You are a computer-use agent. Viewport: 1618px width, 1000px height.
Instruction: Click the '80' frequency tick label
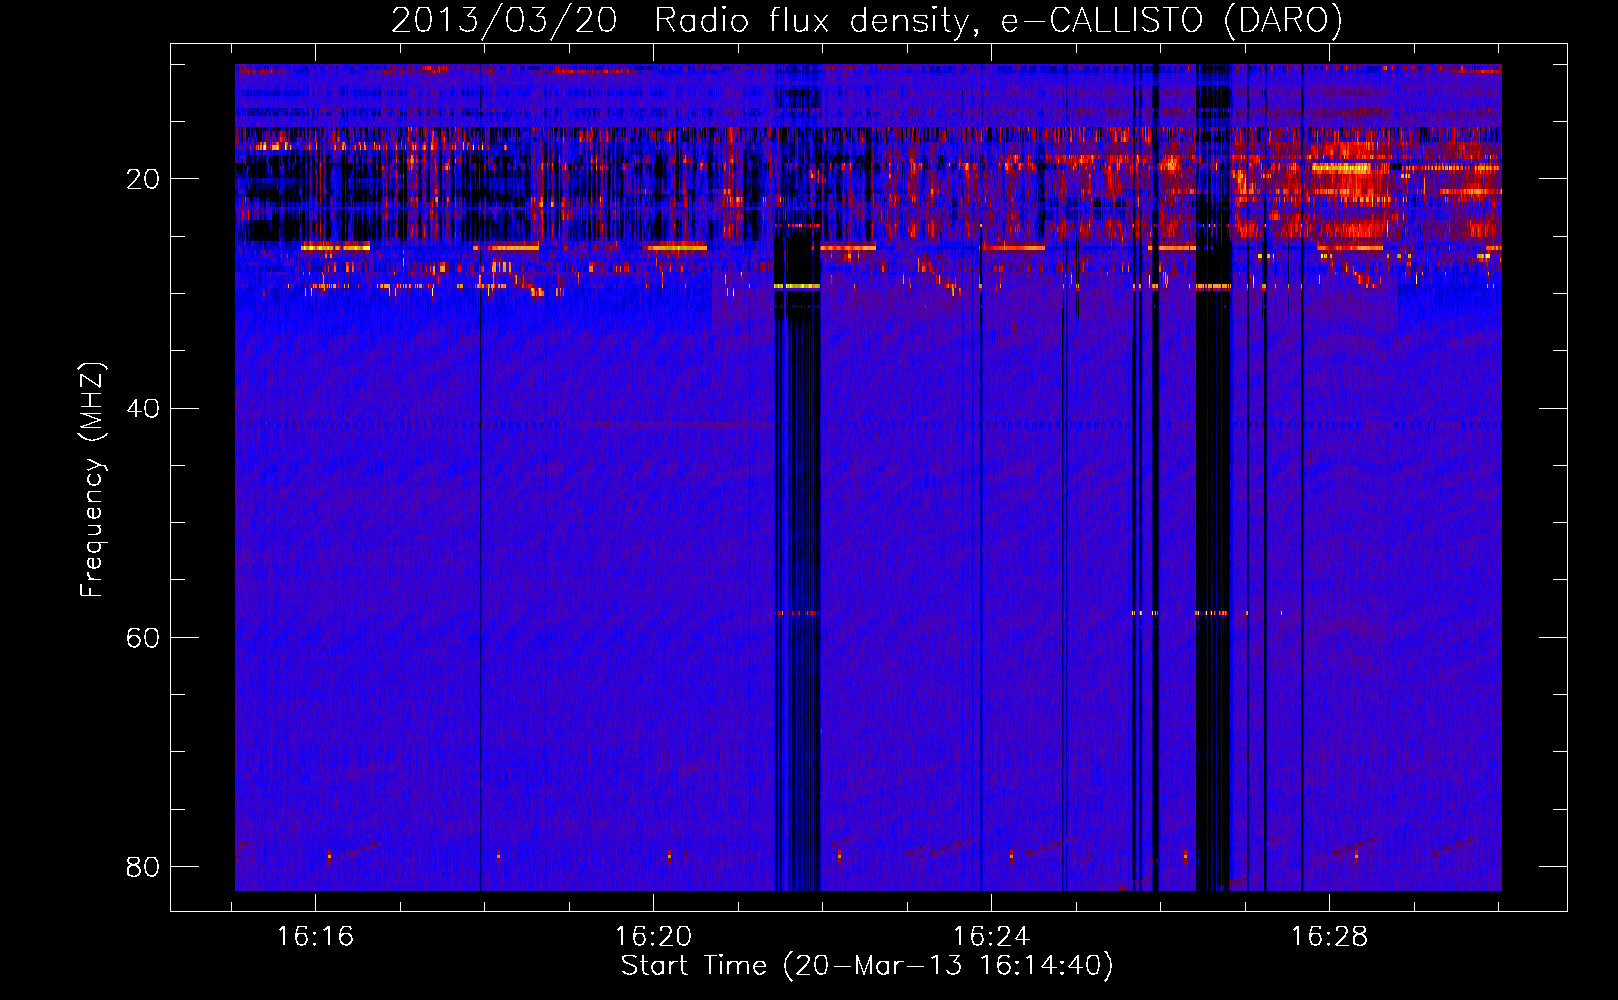pyautogui.click(x=143, y=867)
